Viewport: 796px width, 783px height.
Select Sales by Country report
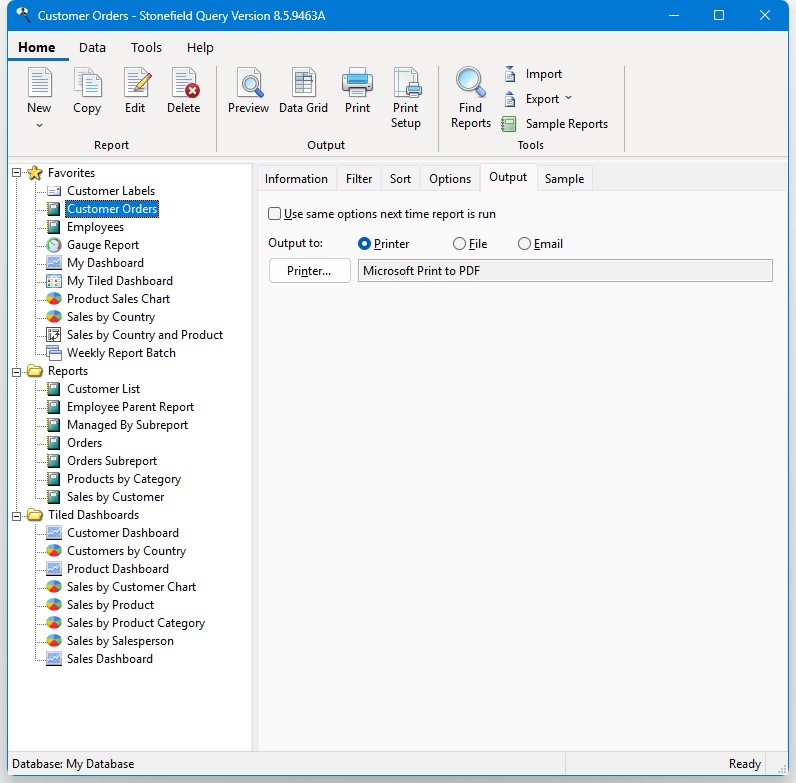(x=110, y=317)
